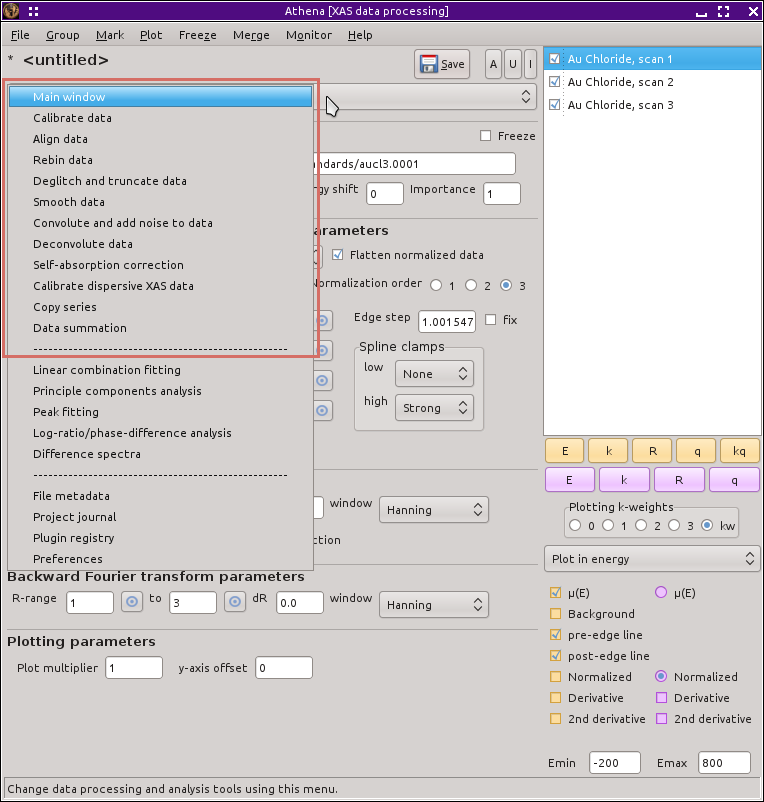764x802 pixels.
Task: Open backward transform Hanning window dropdown
Action: click(x=434, y=605)
